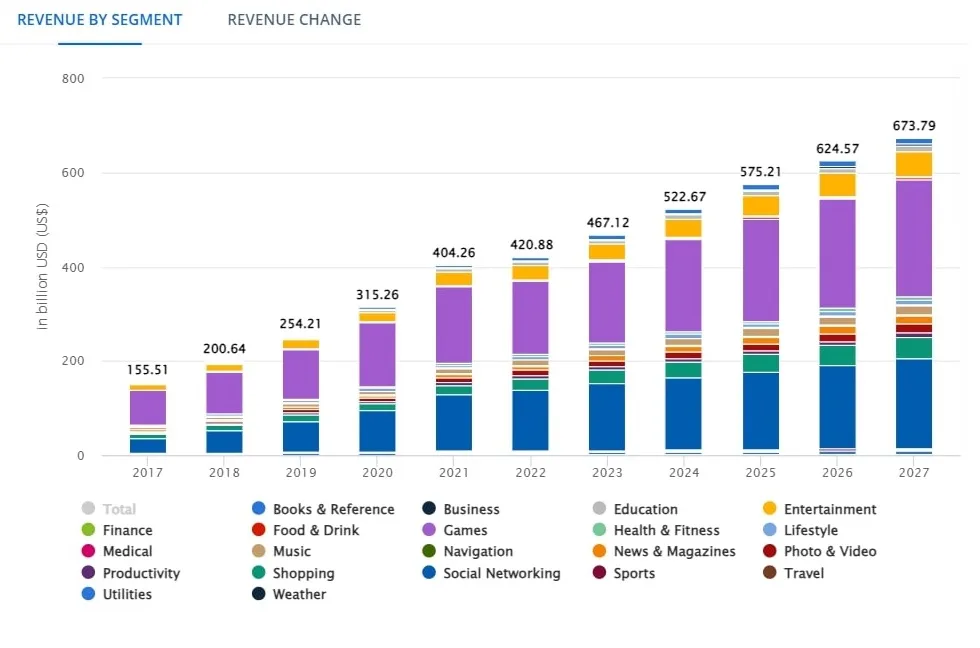Click the 2018 stacked bar

(224, 409)
